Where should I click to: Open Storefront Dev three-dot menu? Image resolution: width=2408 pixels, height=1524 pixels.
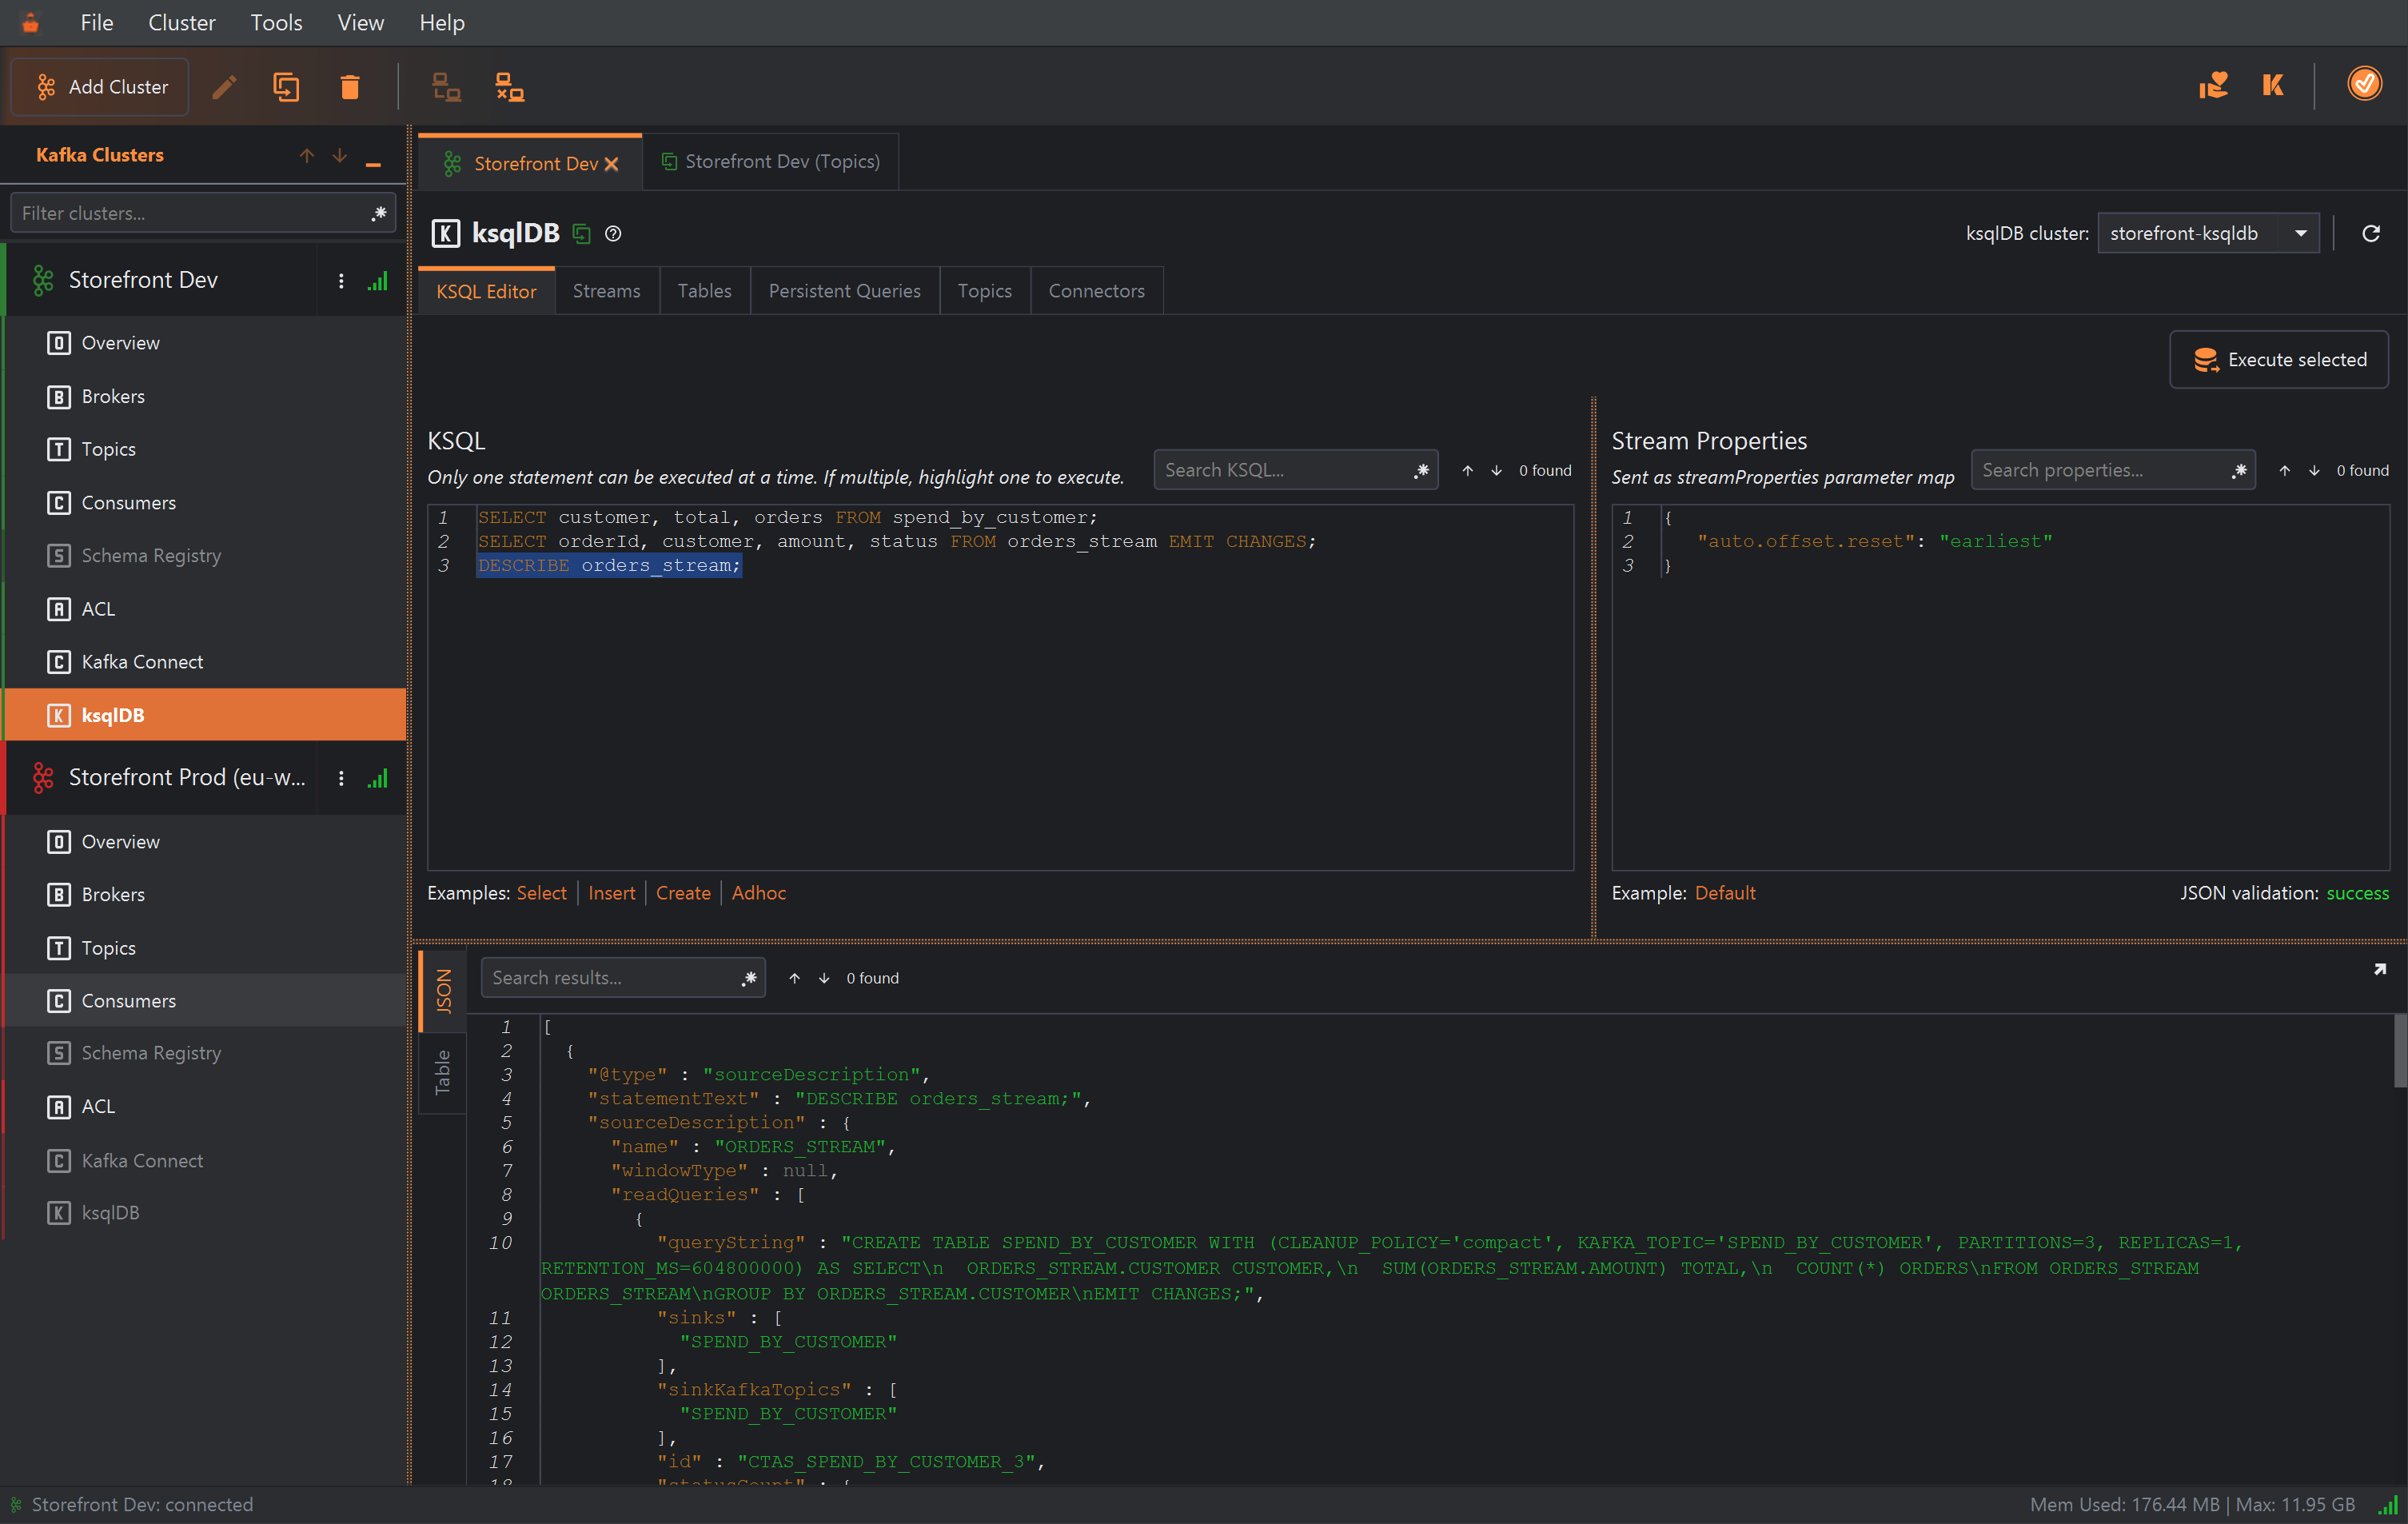(x=341, y=281)
